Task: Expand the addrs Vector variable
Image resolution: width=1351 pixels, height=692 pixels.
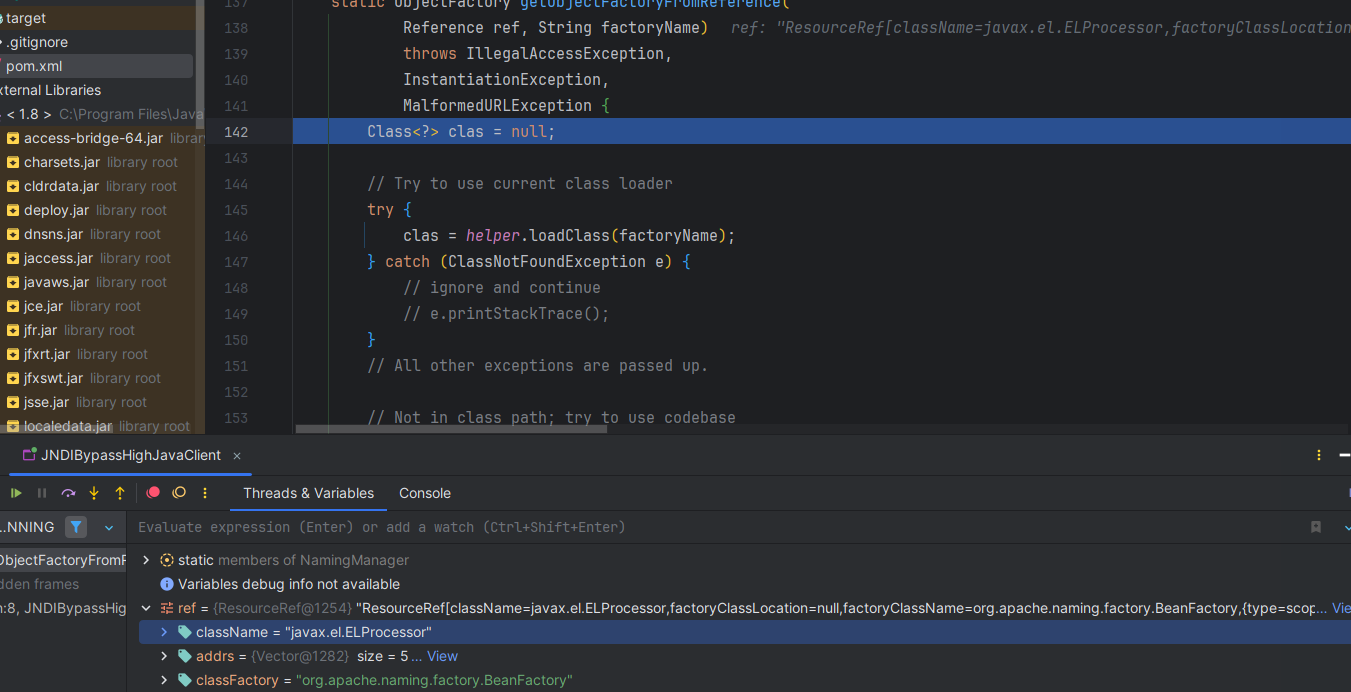Action: pos(165,656)
